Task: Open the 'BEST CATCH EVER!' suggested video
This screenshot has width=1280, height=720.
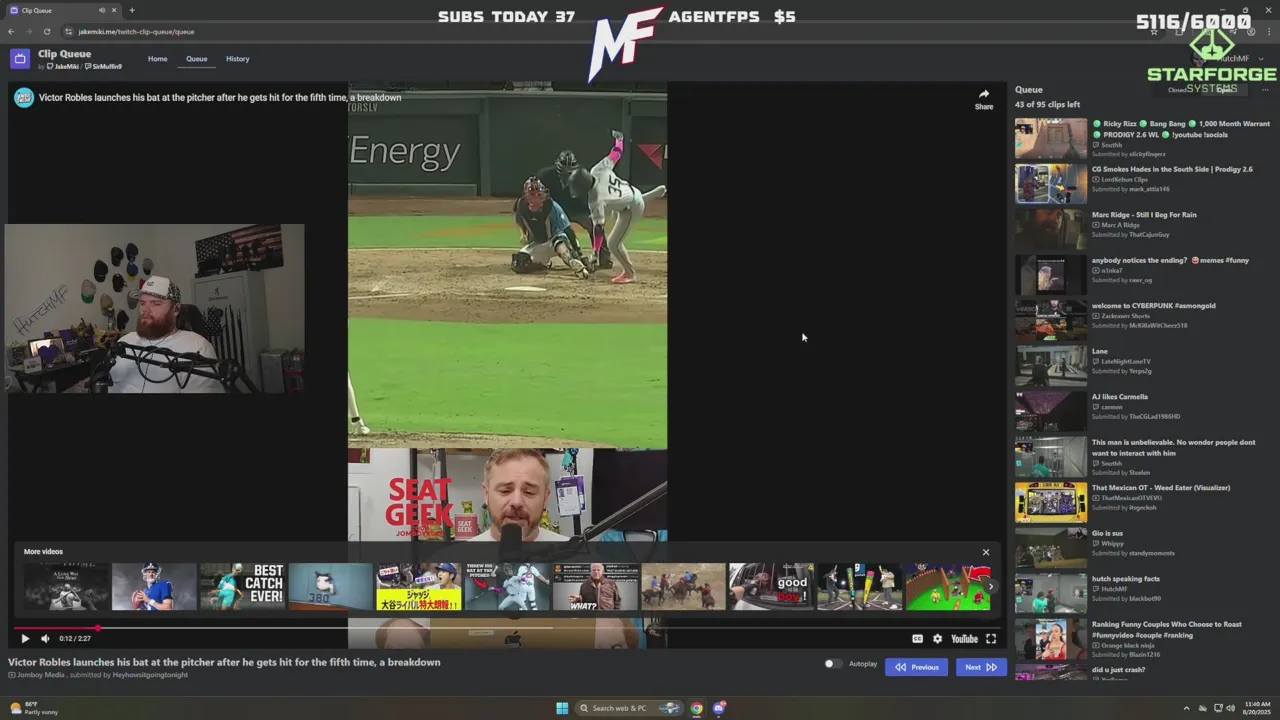Action: [242, 587]
